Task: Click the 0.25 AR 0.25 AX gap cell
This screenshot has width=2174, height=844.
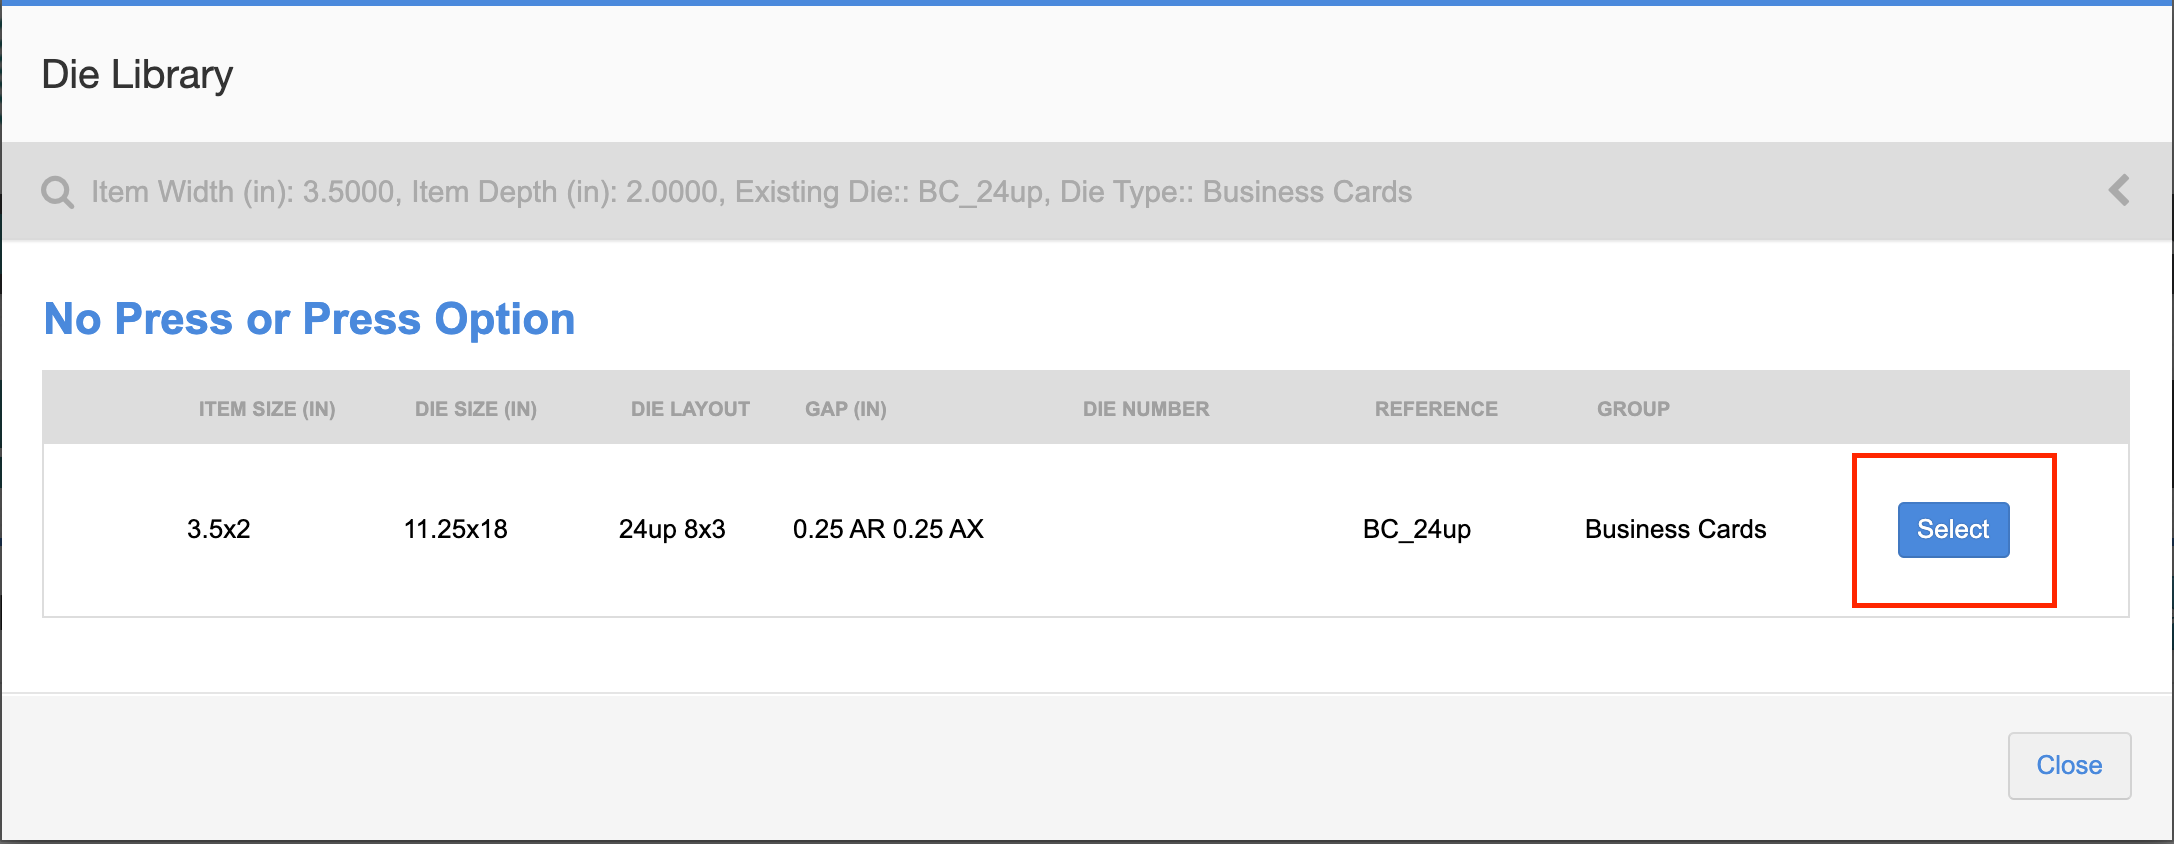Action: tap(888, 529)
